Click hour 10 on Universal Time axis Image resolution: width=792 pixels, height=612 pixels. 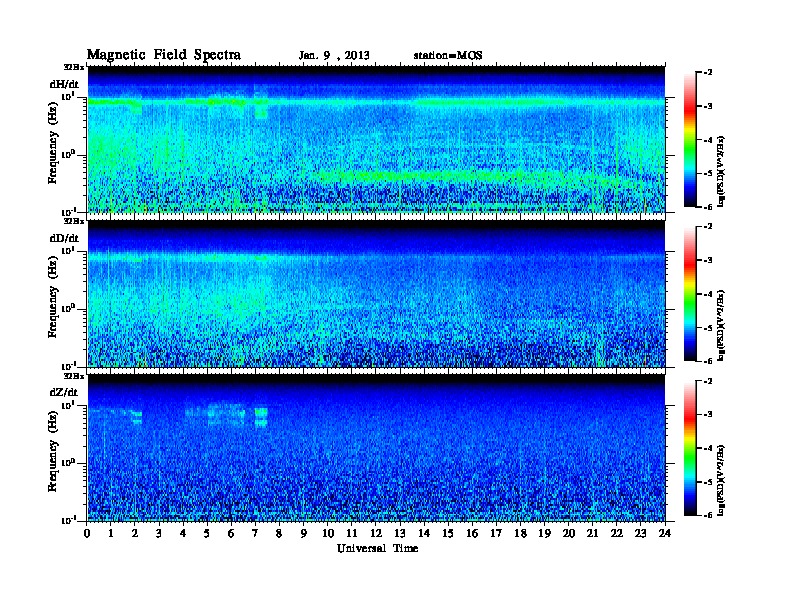pyautogui.click(x=328, y=534)
